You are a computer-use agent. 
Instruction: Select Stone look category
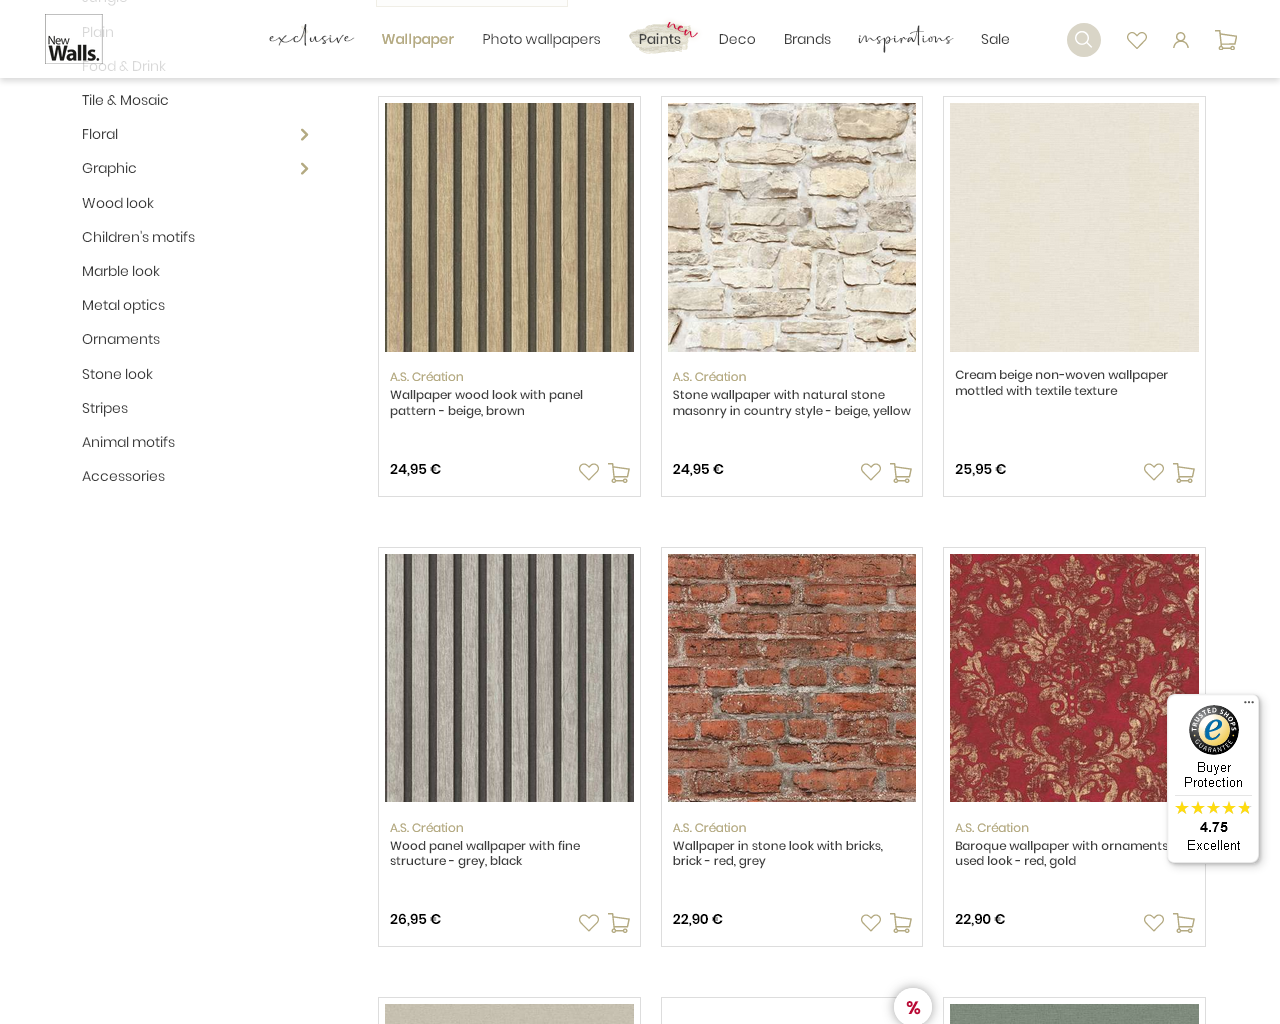117,374
